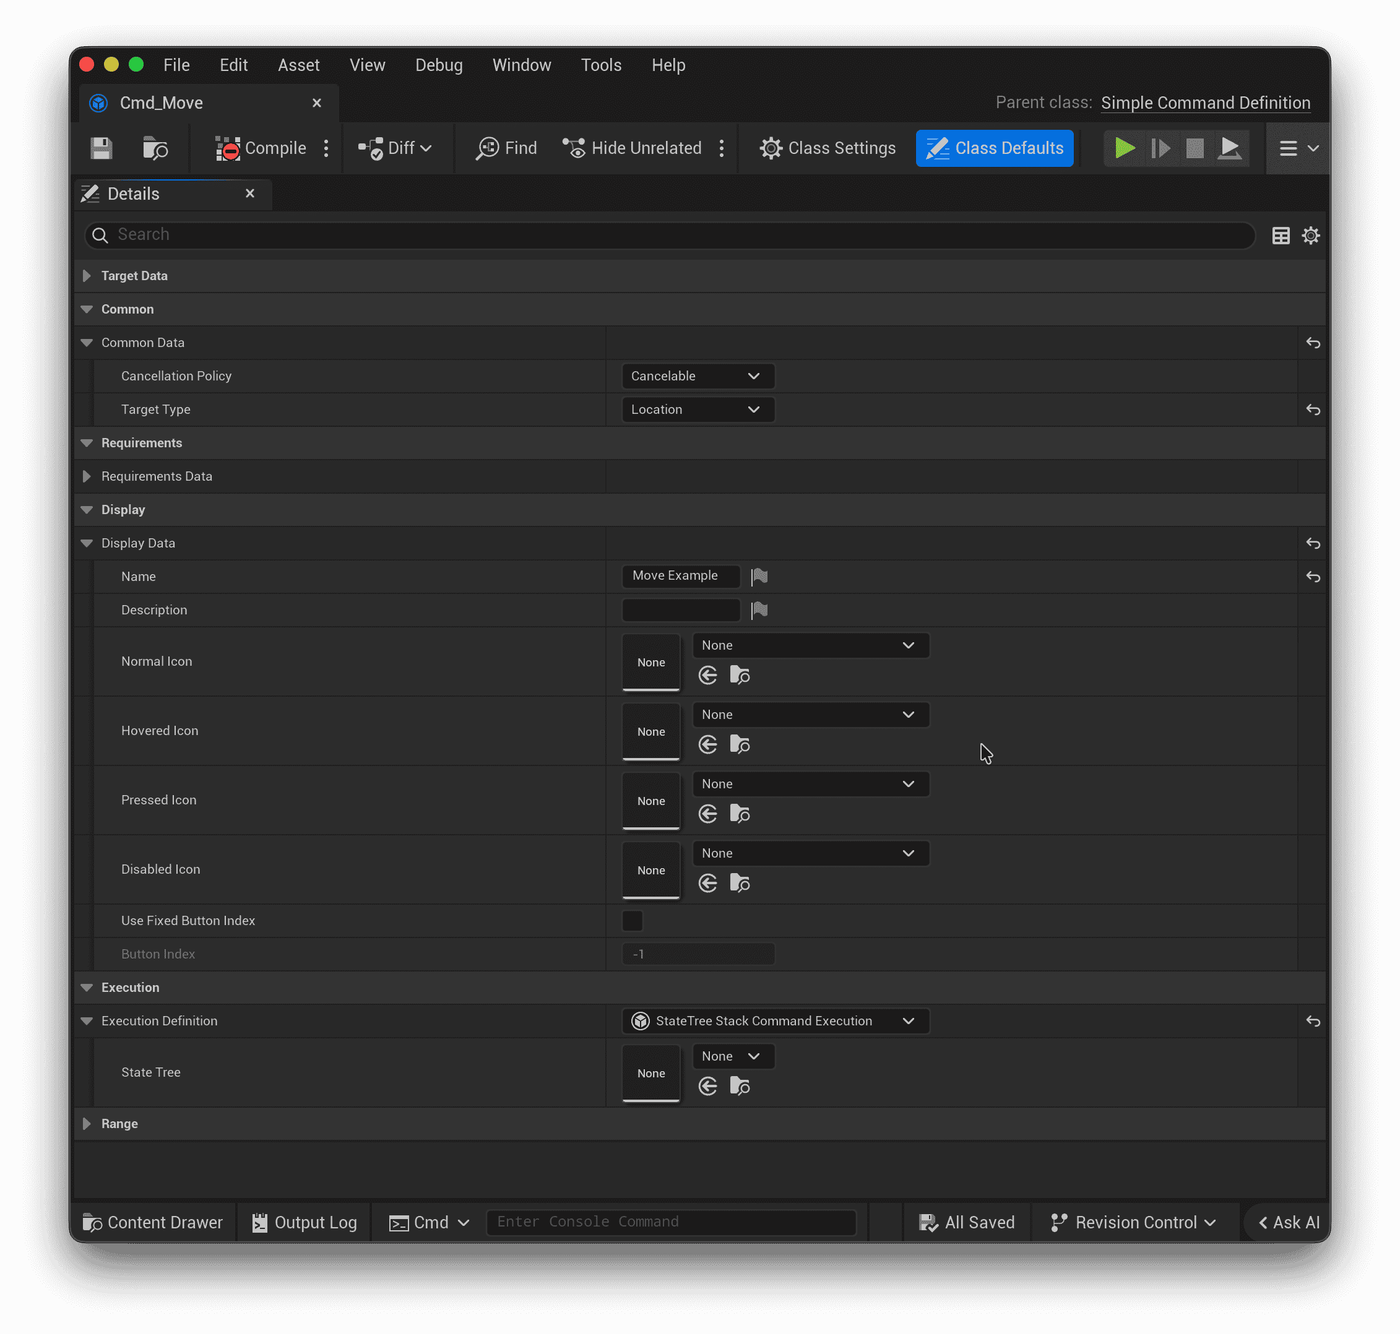This screenshot has width=1400, height=1334.
Task: Open the Execution Definition class dropdown
Action: click(x=776, y=1021)
